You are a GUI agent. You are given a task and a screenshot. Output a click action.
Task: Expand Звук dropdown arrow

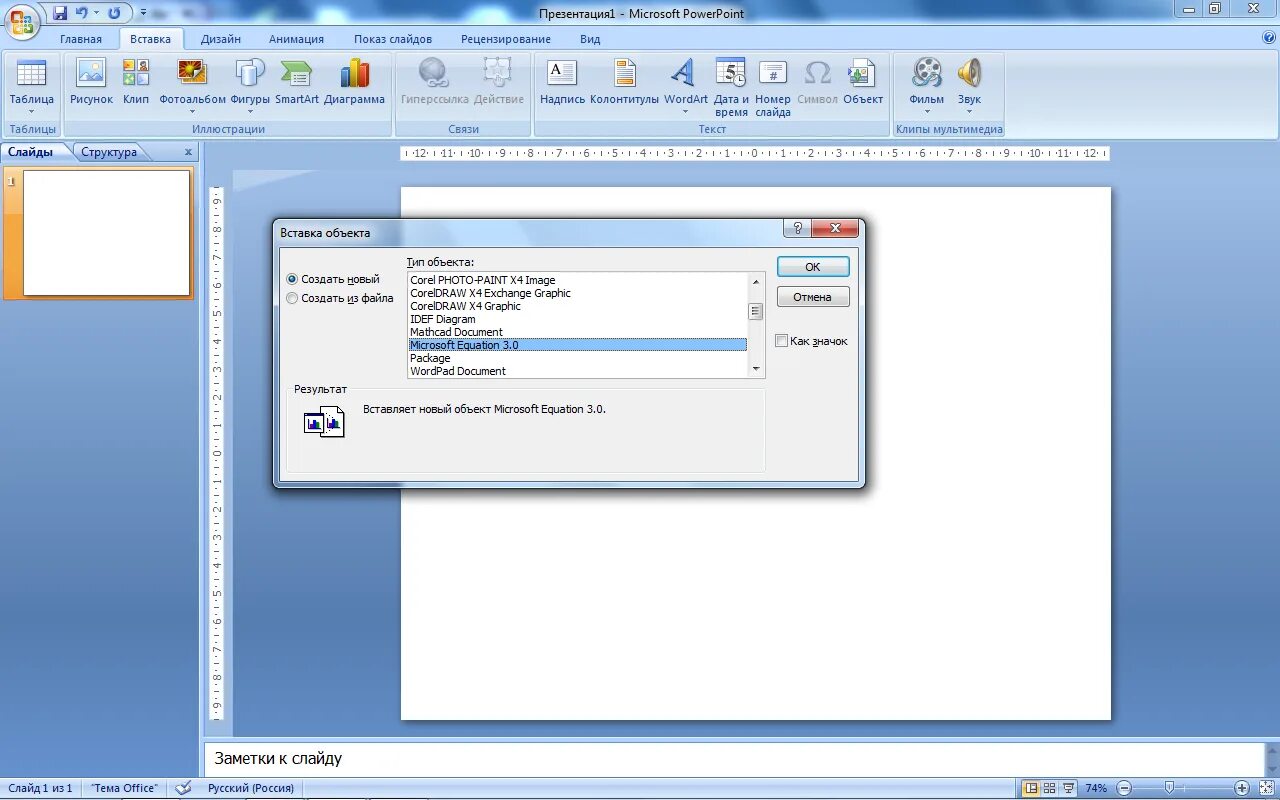969,112
